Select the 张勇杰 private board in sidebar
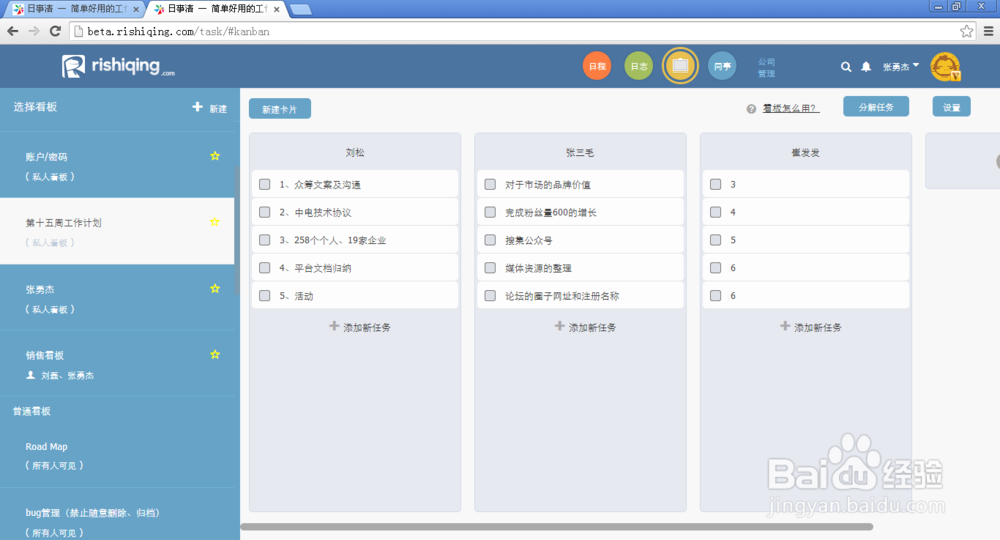 117,297
